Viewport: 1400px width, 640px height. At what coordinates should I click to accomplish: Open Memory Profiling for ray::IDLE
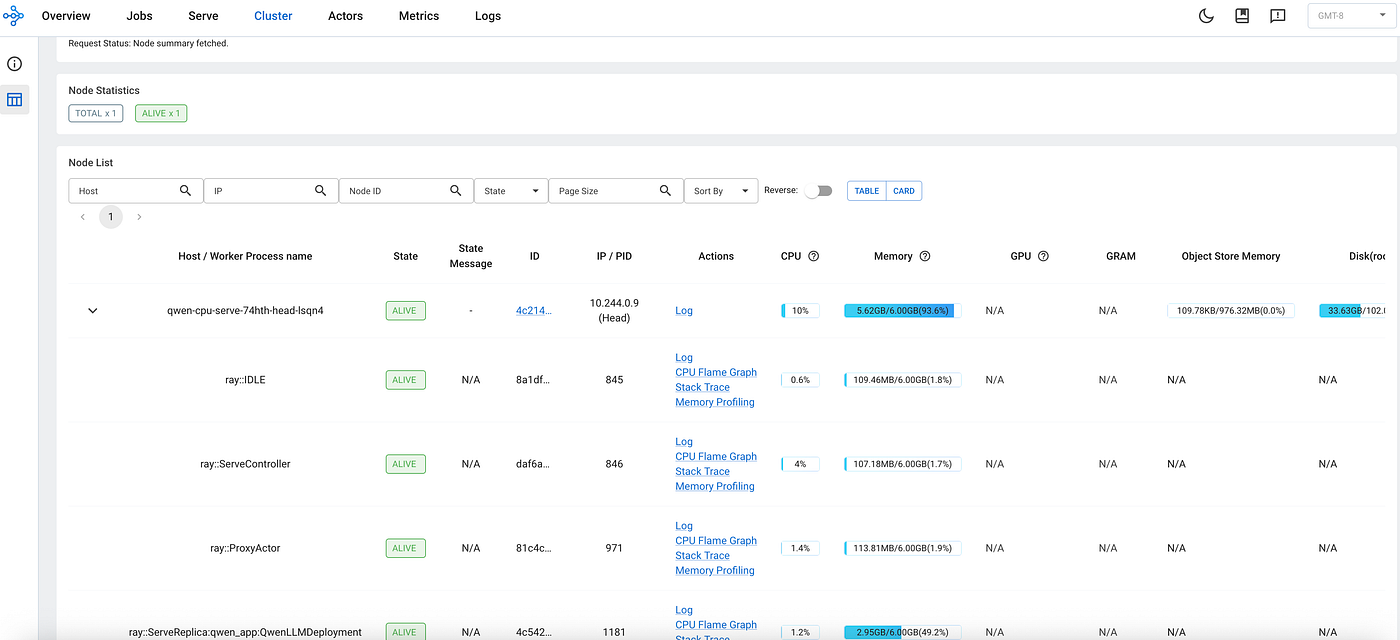click(x=715, y=402)
